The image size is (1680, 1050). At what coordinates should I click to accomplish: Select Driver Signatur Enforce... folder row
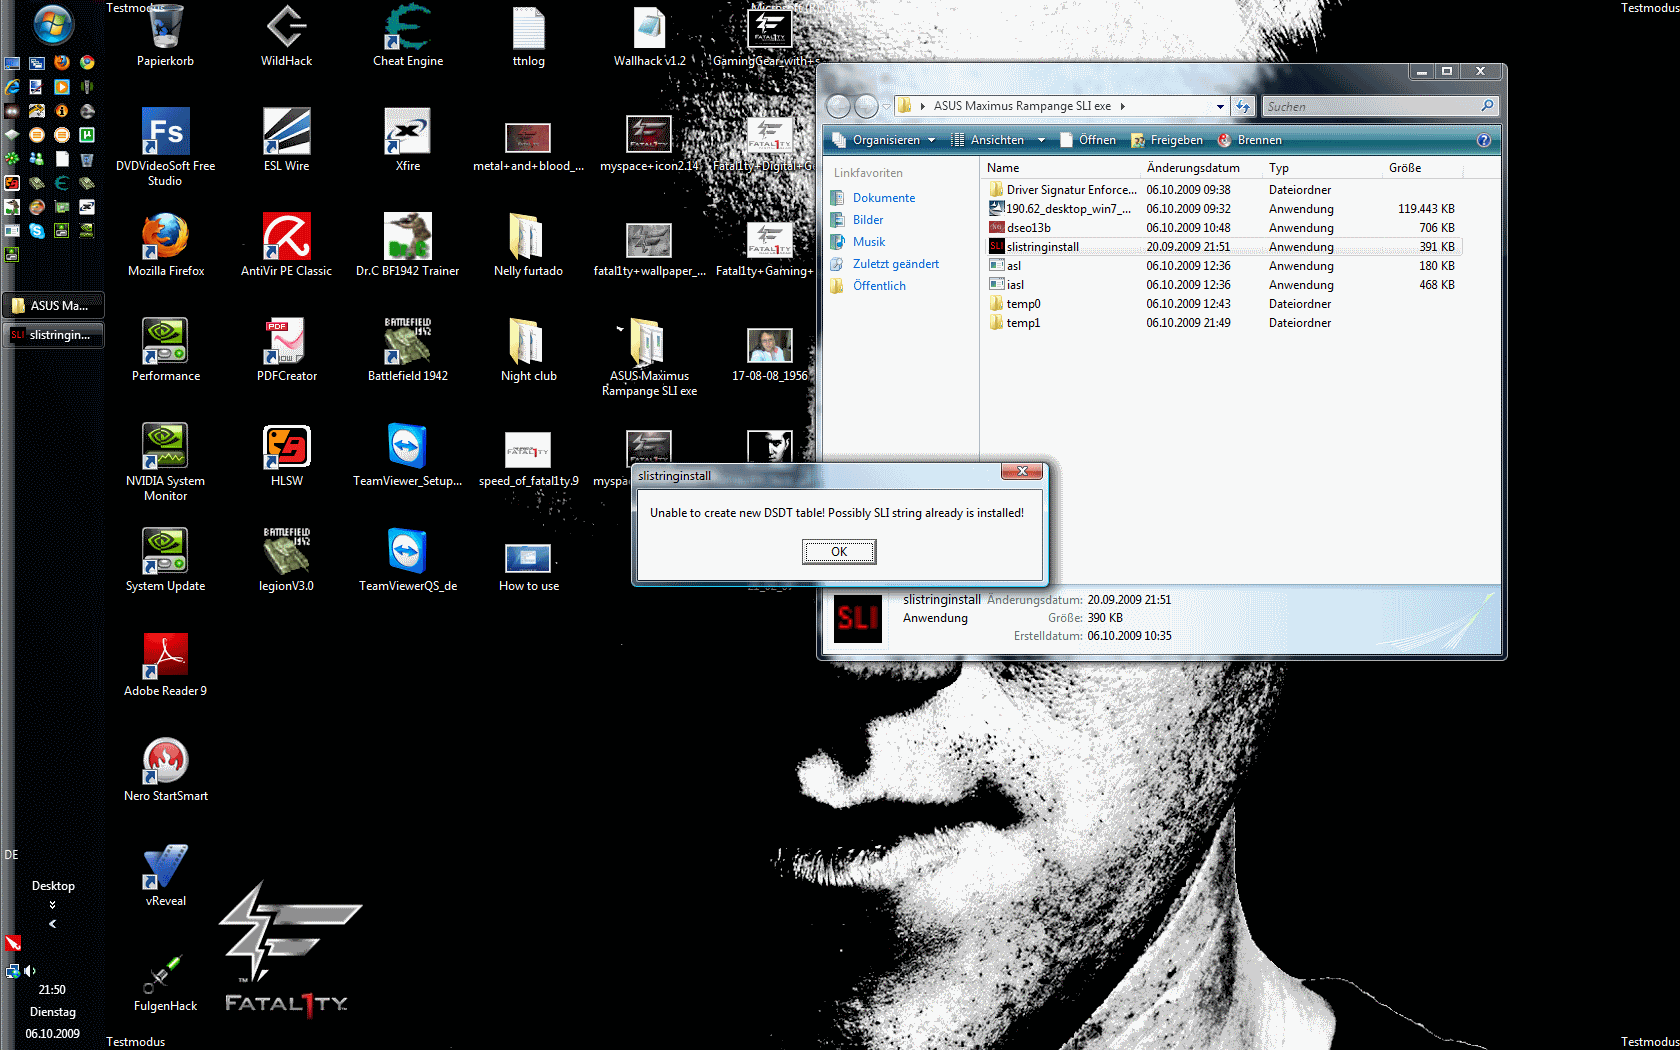[x=1223, y=190]
